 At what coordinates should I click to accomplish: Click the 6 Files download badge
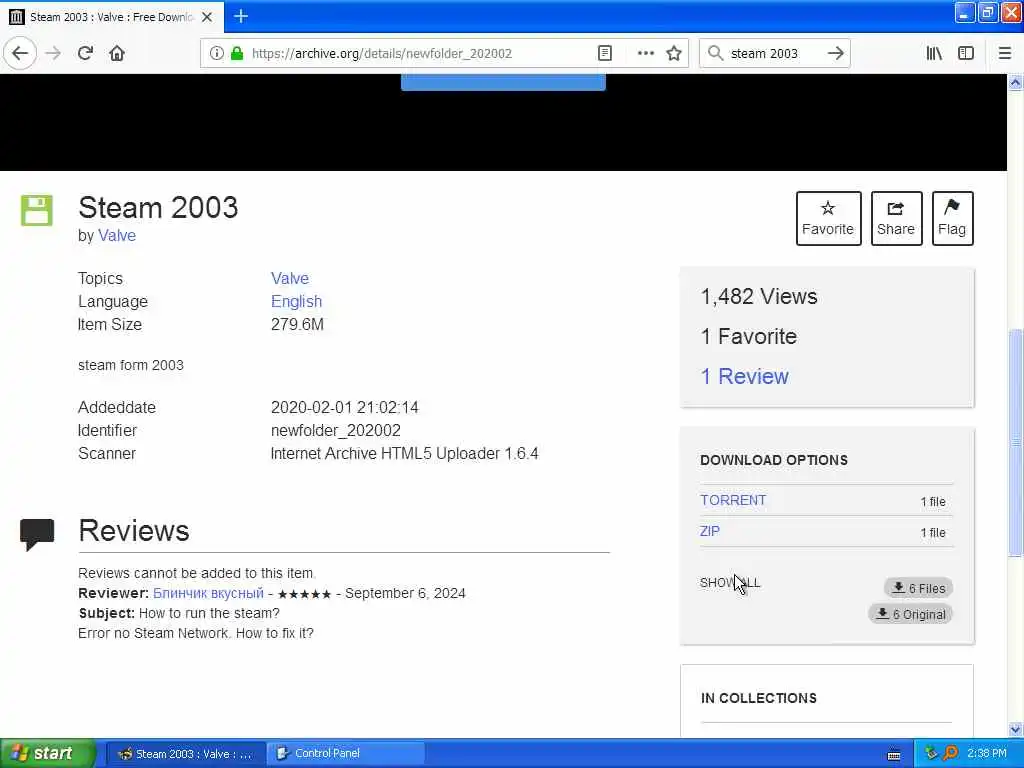click(x=919, y=588)
